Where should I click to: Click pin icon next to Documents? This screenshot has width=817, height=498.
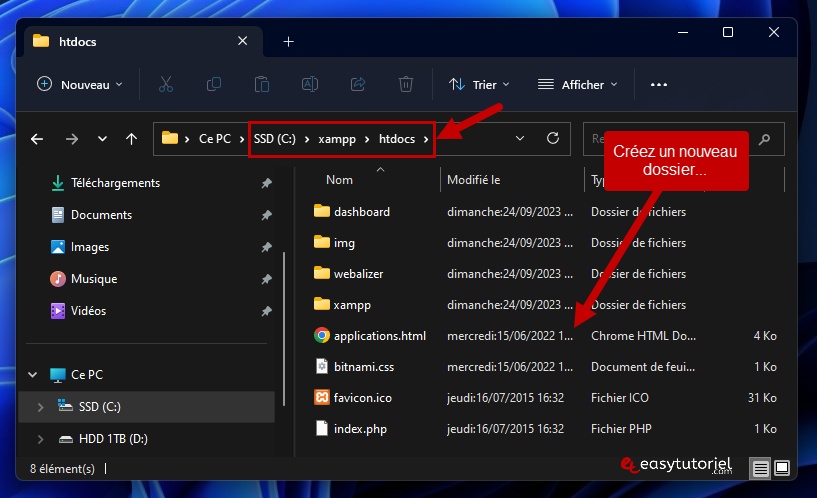pyautogui.click(x=266, y=215)
